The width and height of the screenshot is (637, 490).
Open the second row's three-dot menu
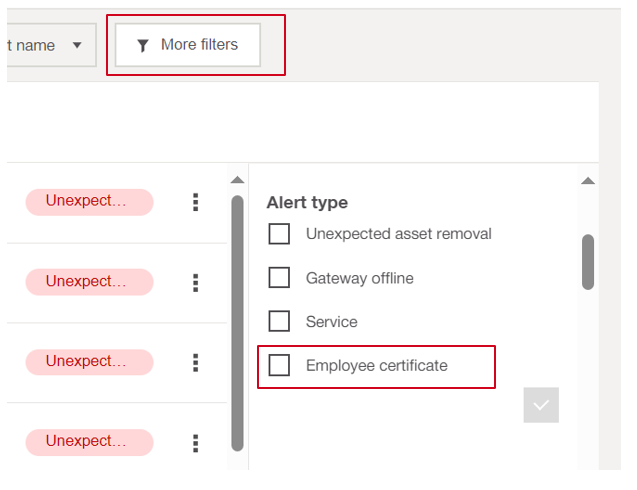(x=195, y=282)
